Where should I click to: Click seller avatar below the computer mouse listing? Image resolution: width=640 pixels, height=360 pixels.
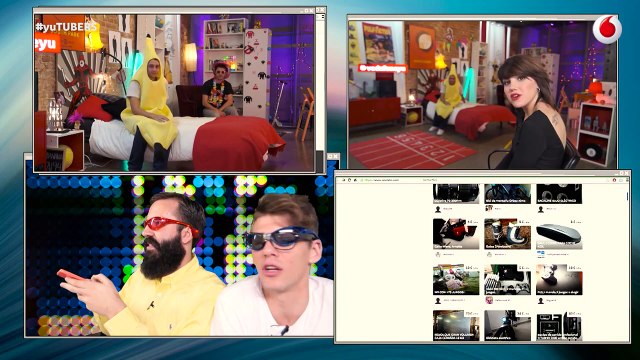click(541, 254)
